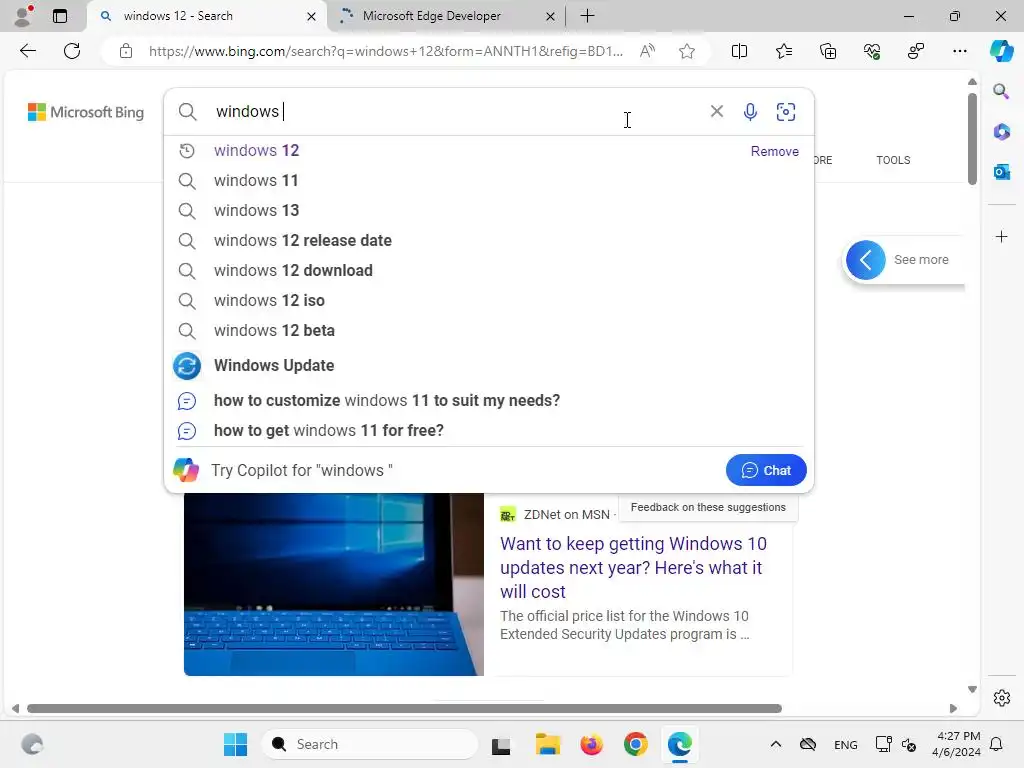Open Outlook in the sidebar
Viewport: 1024px width, 768px height.
(1001, 172)
